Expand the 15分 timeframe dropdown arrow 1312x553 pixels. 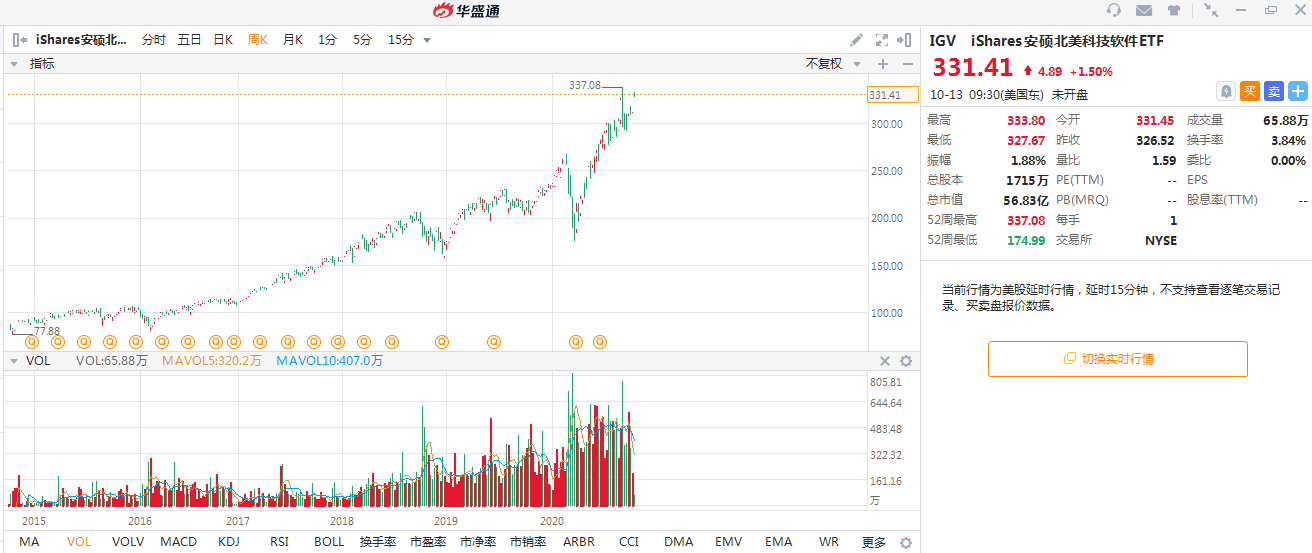427,40
